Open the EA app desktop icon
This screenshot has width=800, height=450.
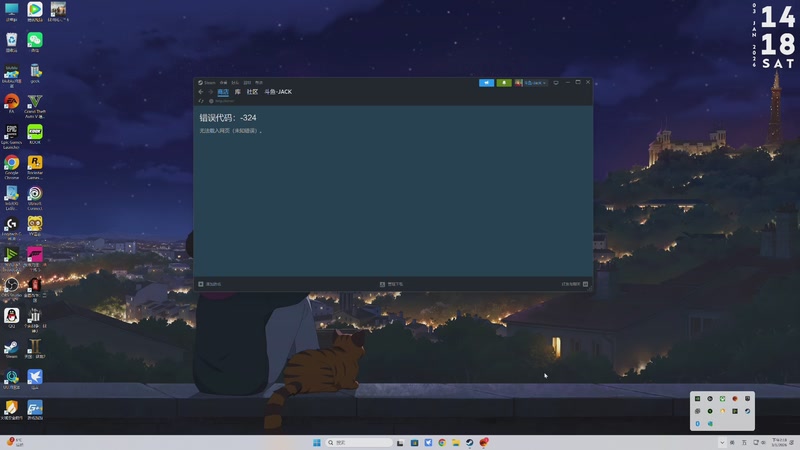coord(12,104)
